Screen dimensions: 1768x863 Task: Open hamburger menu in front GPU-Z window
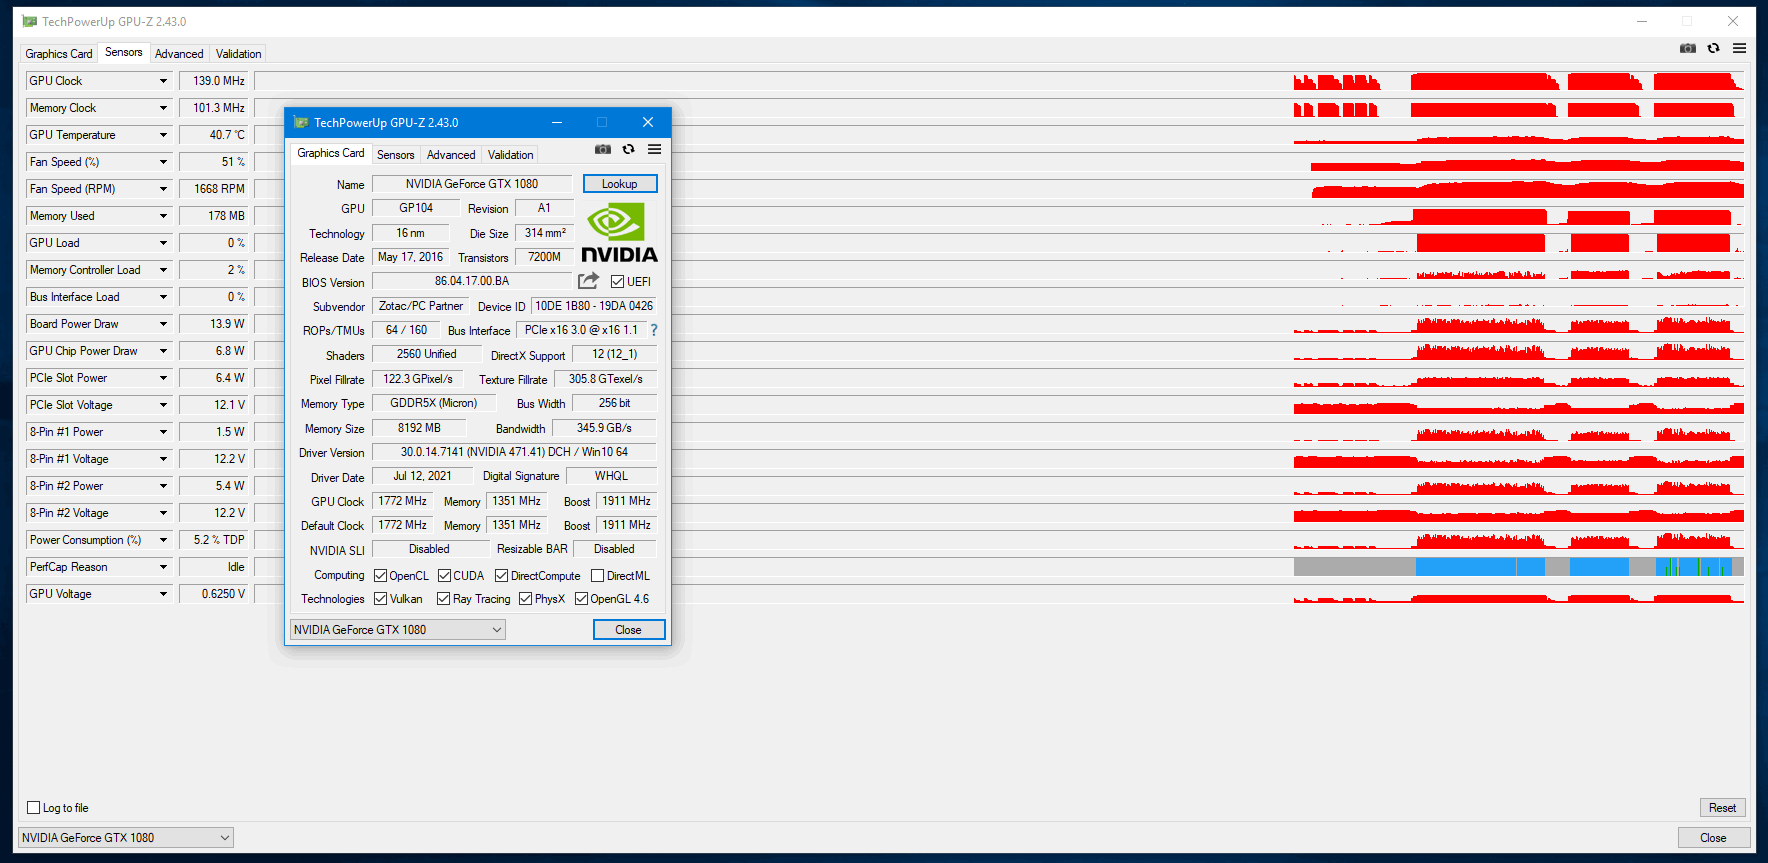654,149
